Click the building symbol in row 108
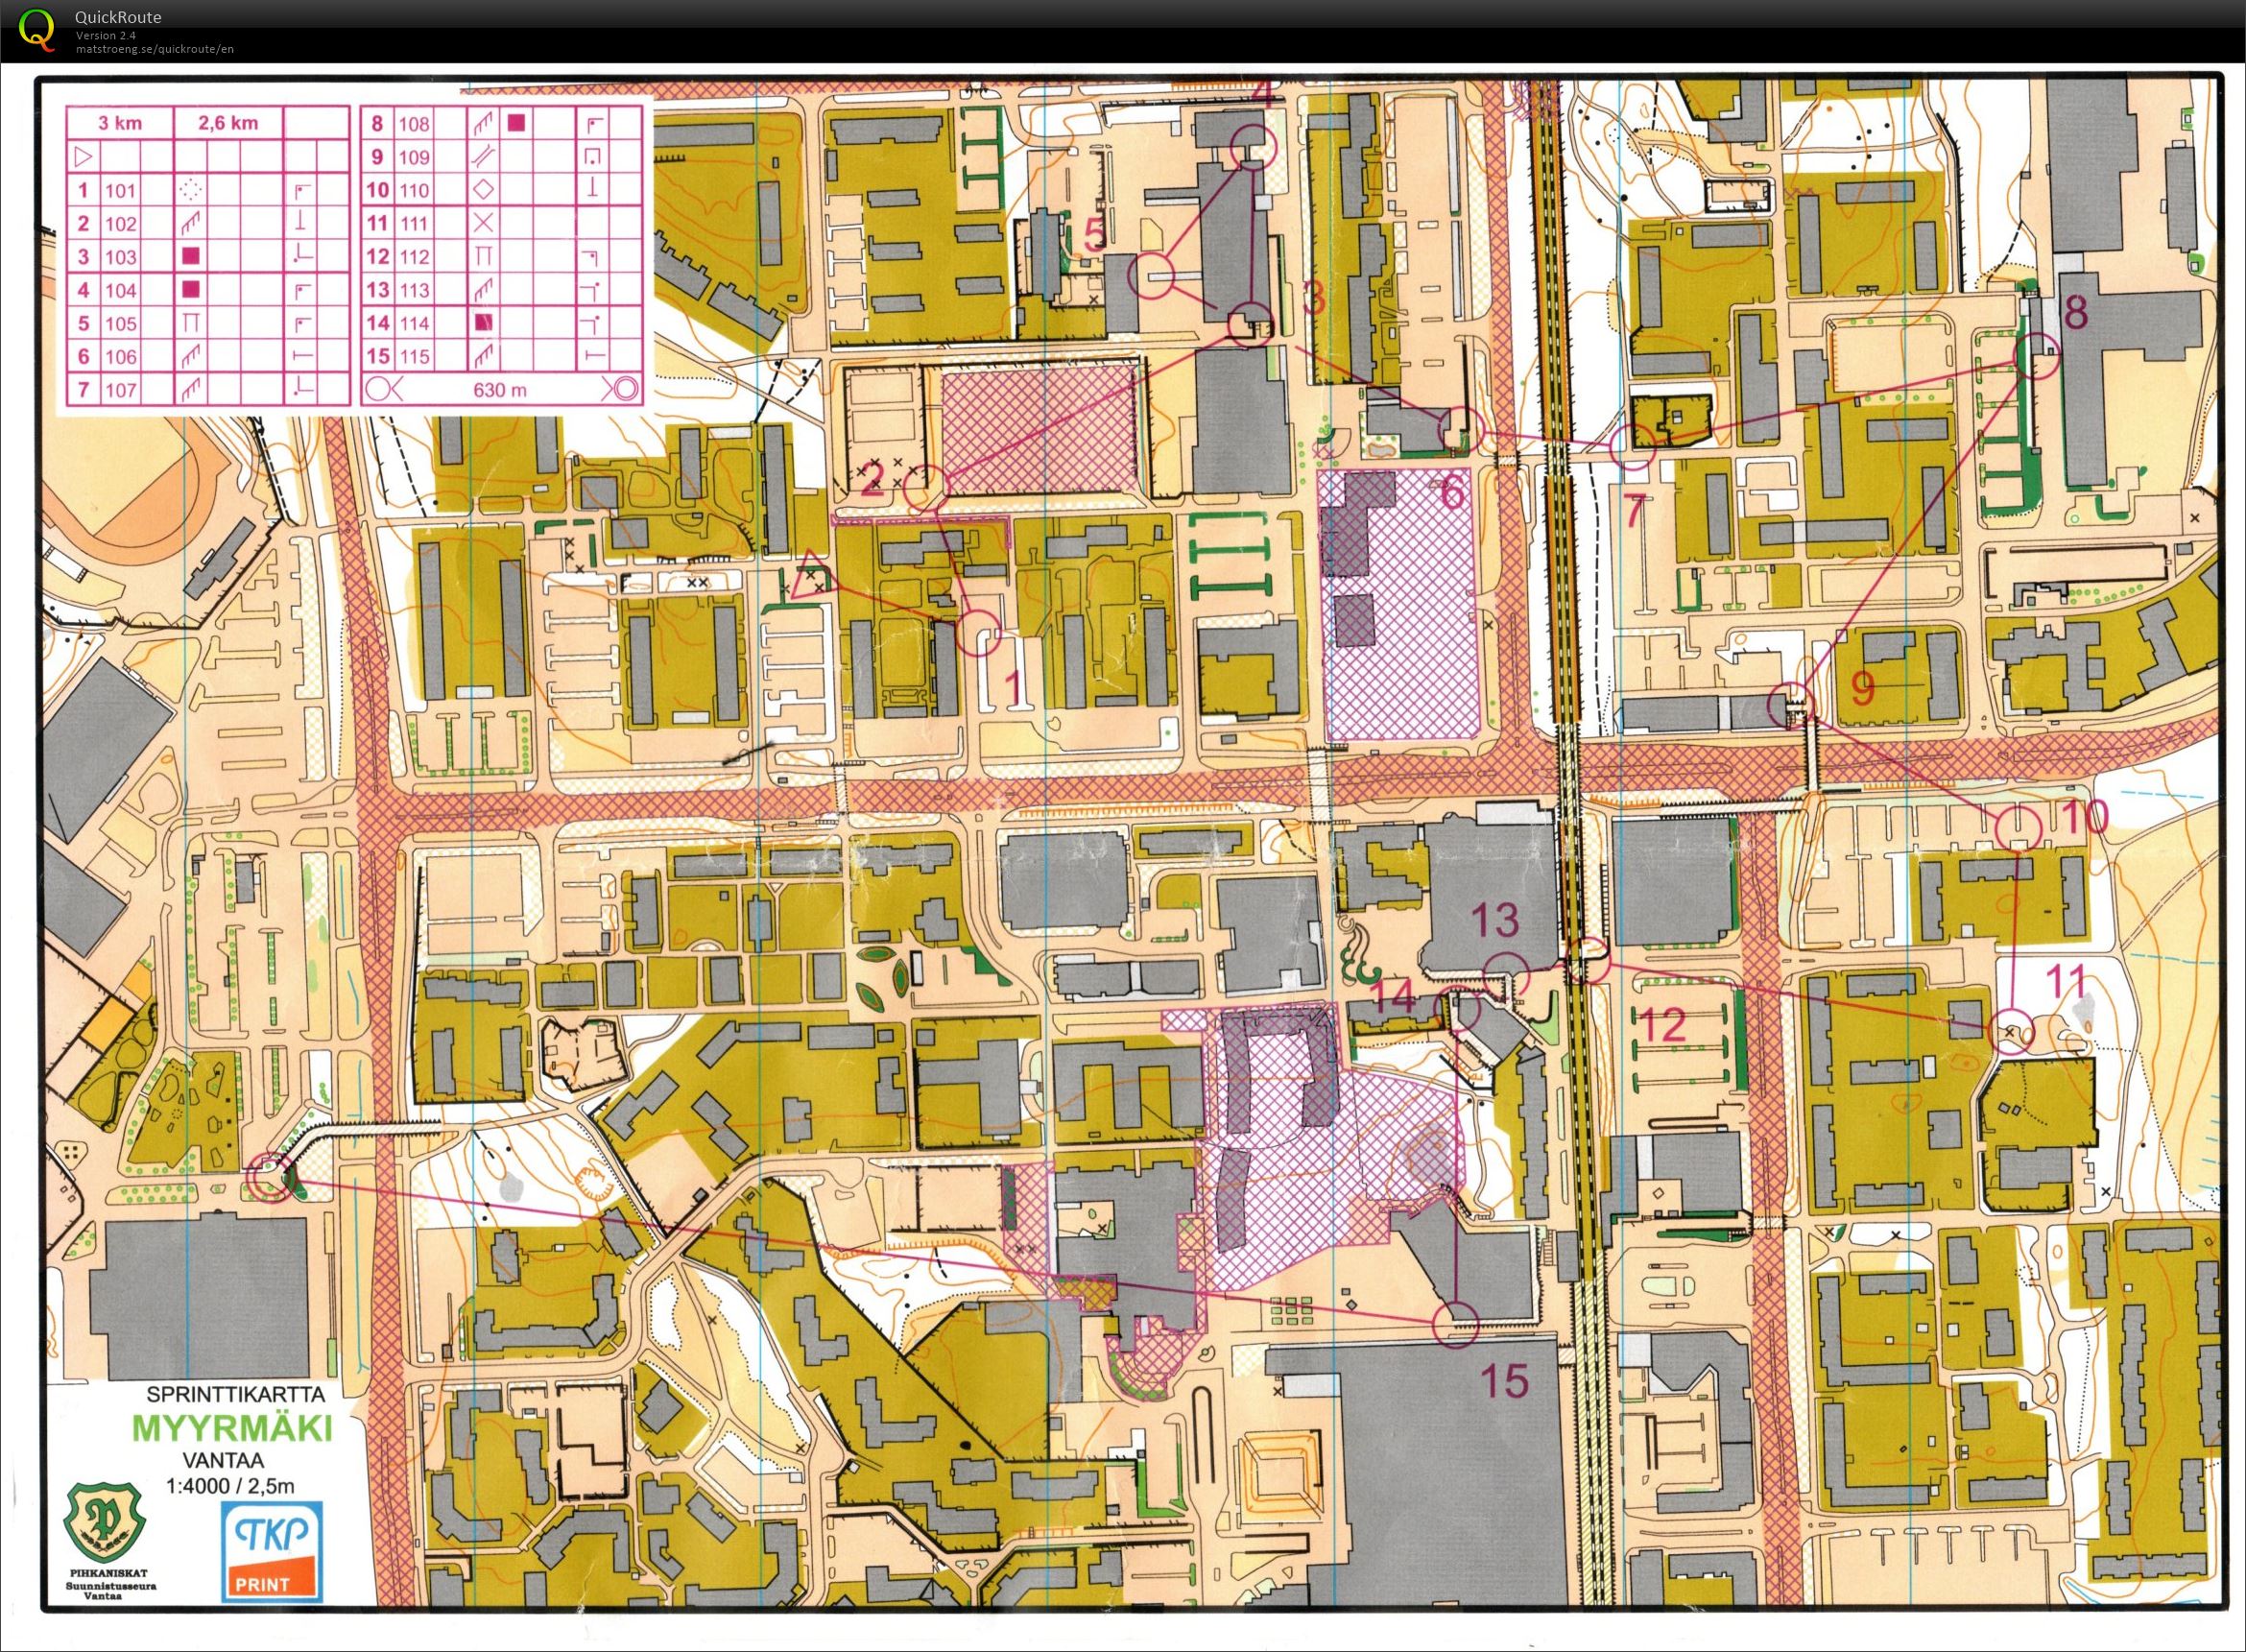The width and height of the screenshot is (2246, 1652). [x=516, y=123]
